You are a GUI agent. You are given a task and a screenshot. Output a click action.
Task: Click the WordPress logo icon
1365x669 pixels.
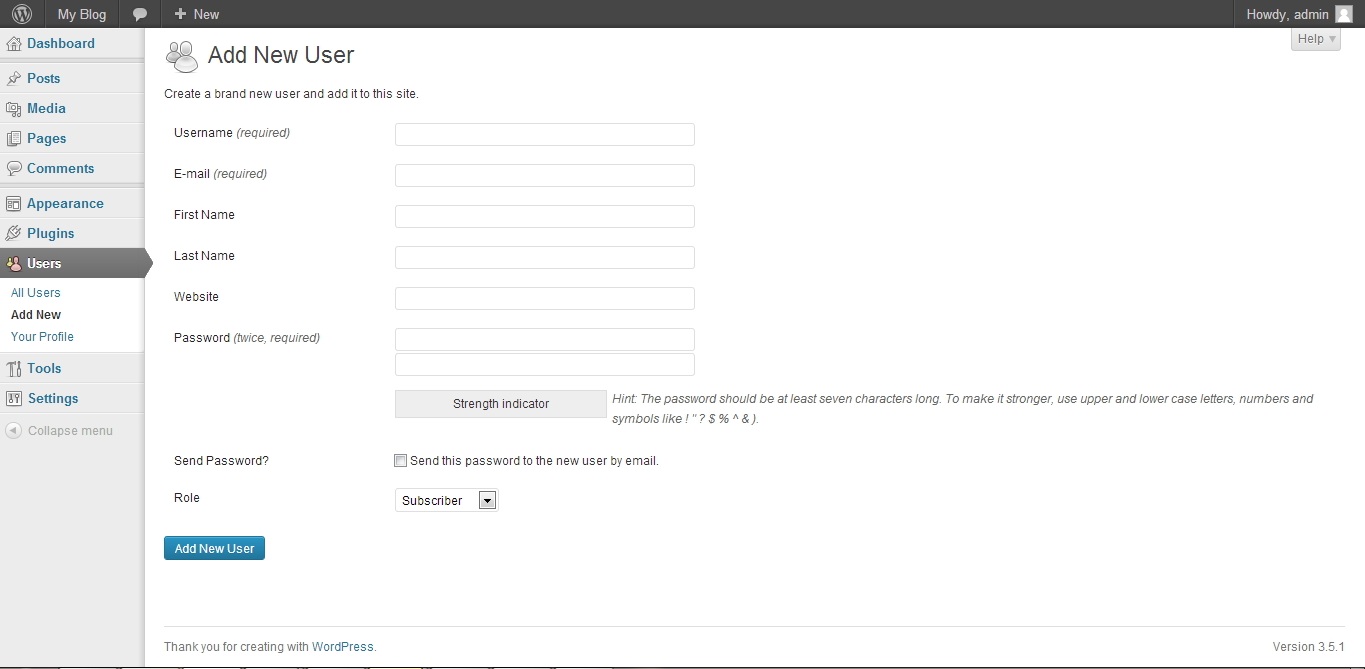point(22,14)
